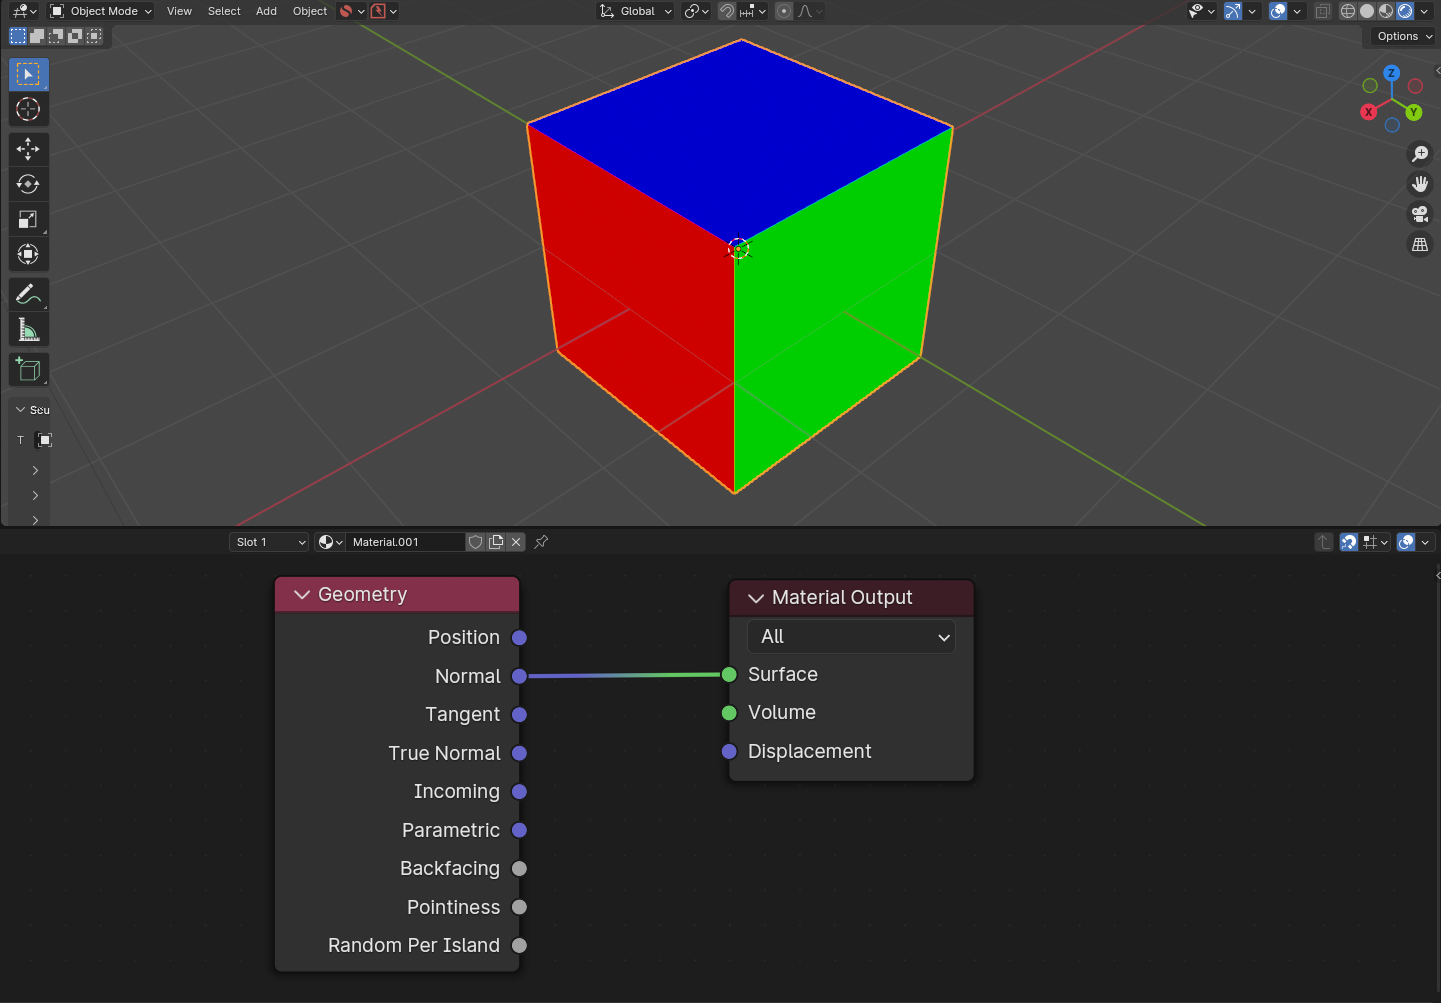The width and height of the screenshot is (1441, 1003).
Task: Activate the Transform tool
Action: pos(28,254)
